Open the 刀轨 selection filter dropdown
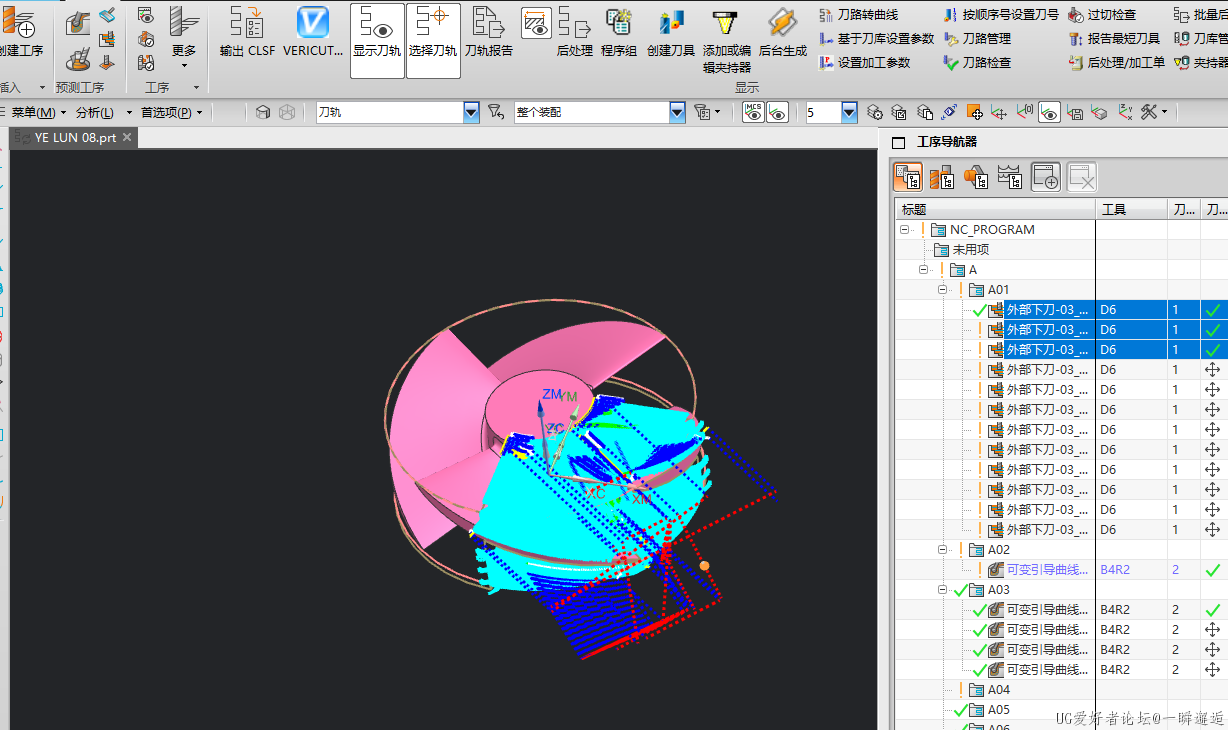This screenshot has height=730, width=1228. pos(471,113)
